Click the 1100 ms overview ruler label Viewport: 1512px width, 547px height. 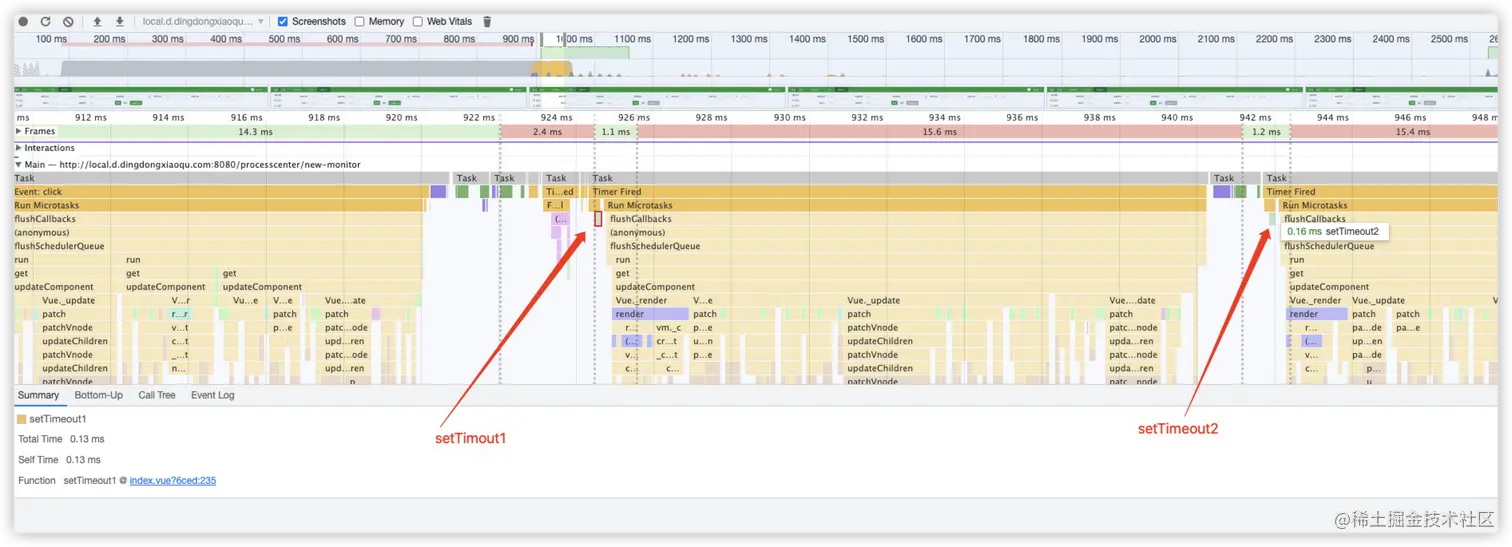point(632,39)
